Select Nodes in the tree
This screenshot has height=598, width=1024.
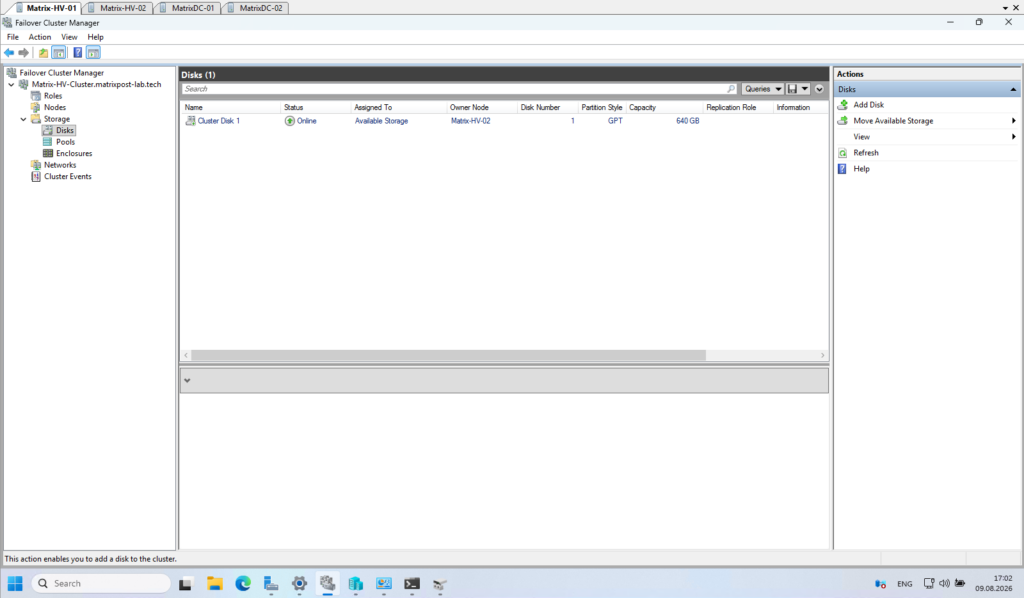pos(54,107)
